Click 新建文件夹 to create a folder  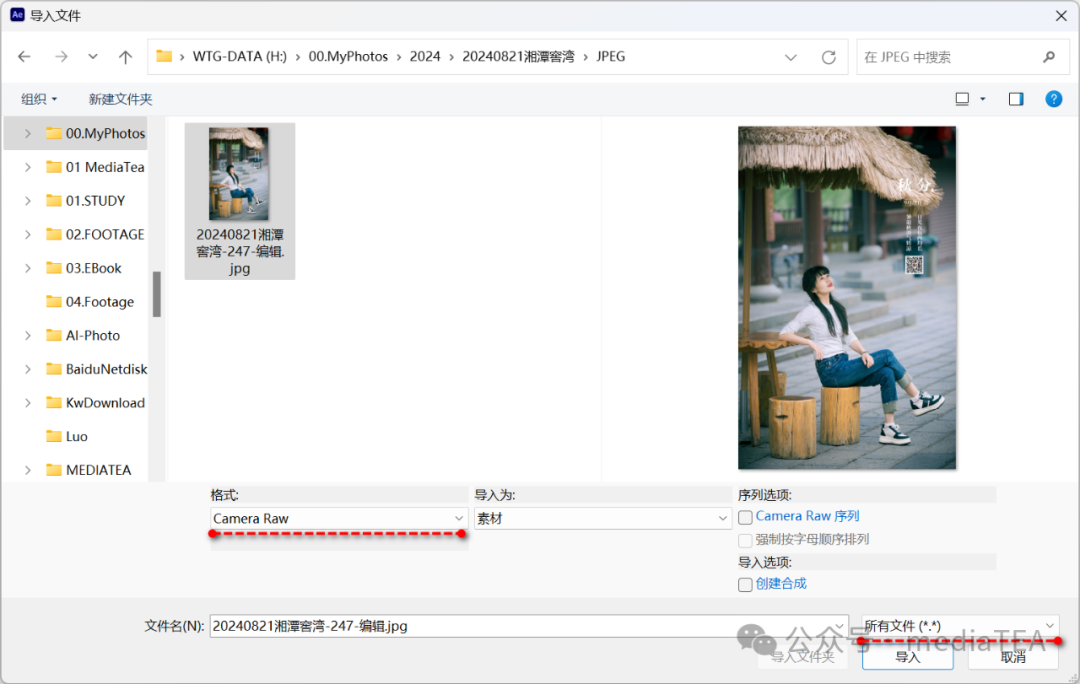click(121, 99)
